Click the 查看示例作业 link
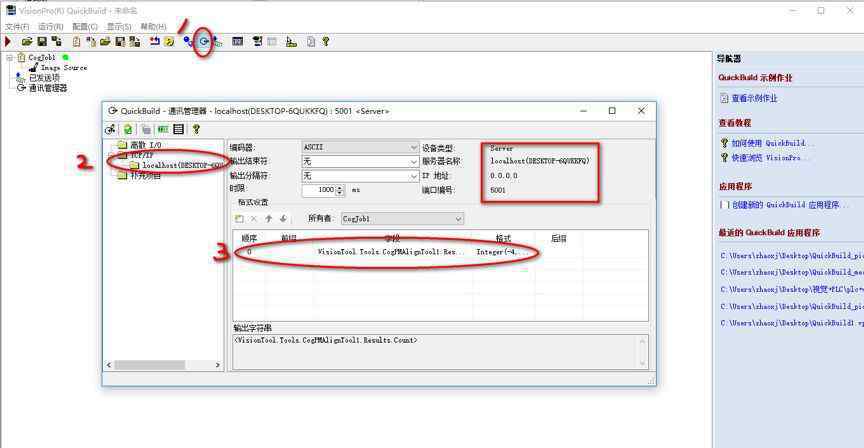Viewport: 864px width, 448px height. pyautogui.click(x=754, y=98)
